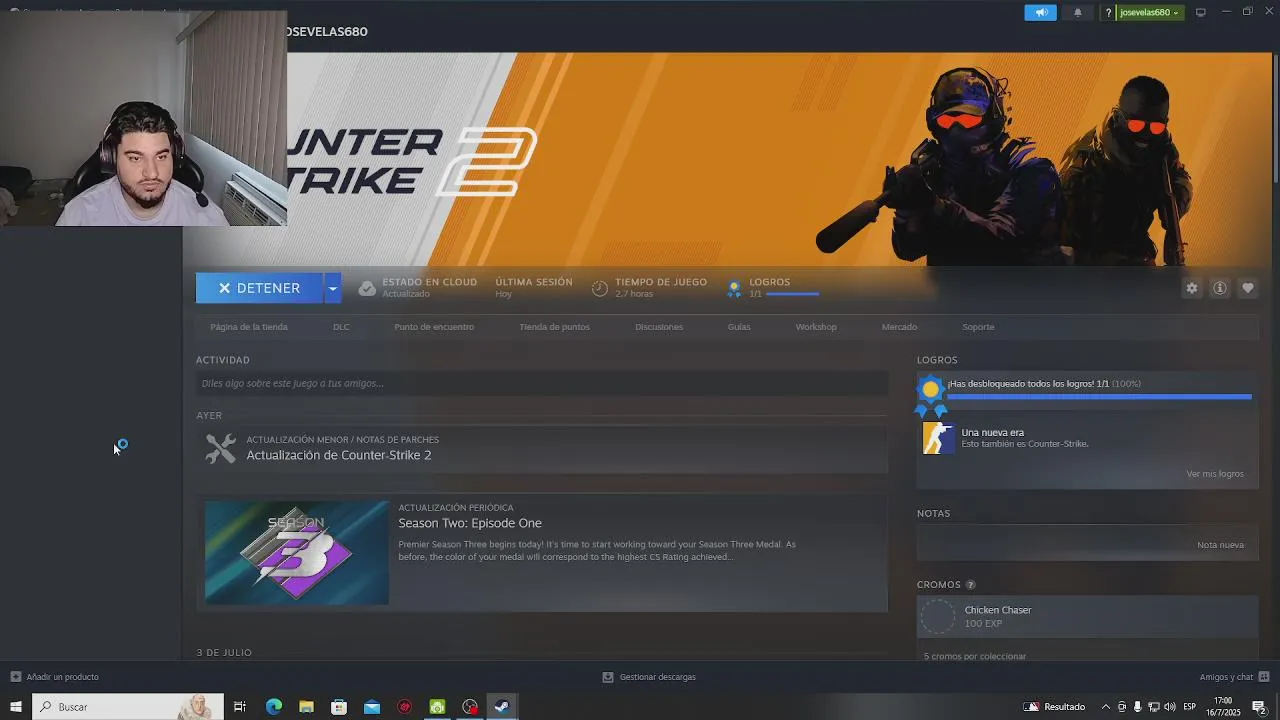1280x720 pixels.
Task: Open the Guías tab
Action: [739, 327]
